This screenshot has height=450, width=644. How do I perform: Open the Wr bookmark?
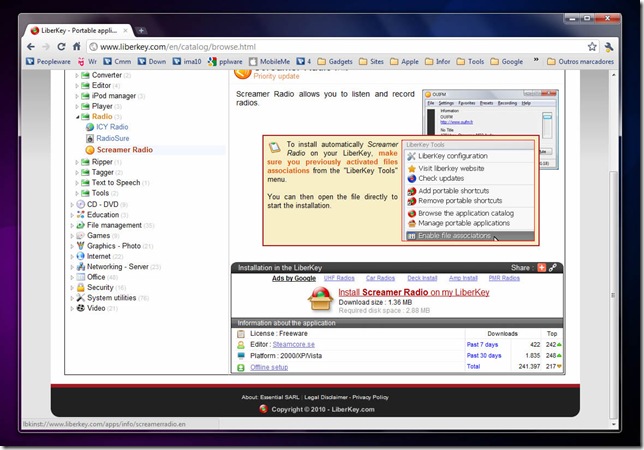(87, 62)
